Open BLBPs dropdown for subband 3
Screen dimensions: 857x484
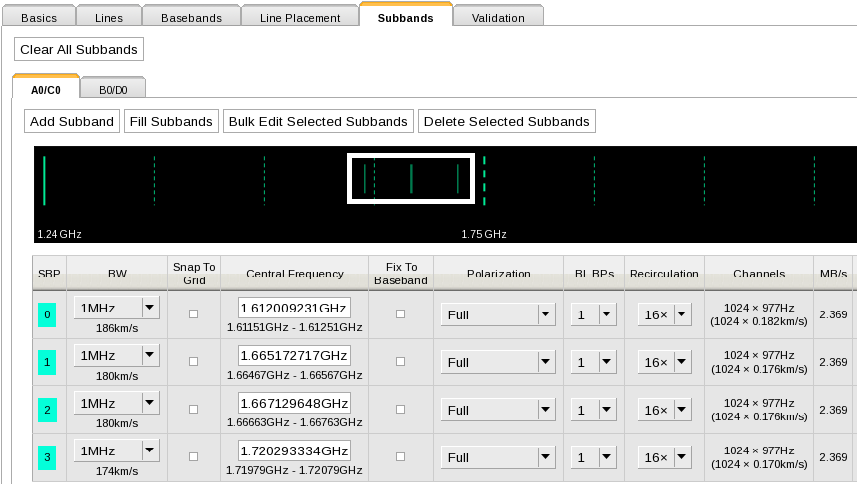tap(607, 457)
